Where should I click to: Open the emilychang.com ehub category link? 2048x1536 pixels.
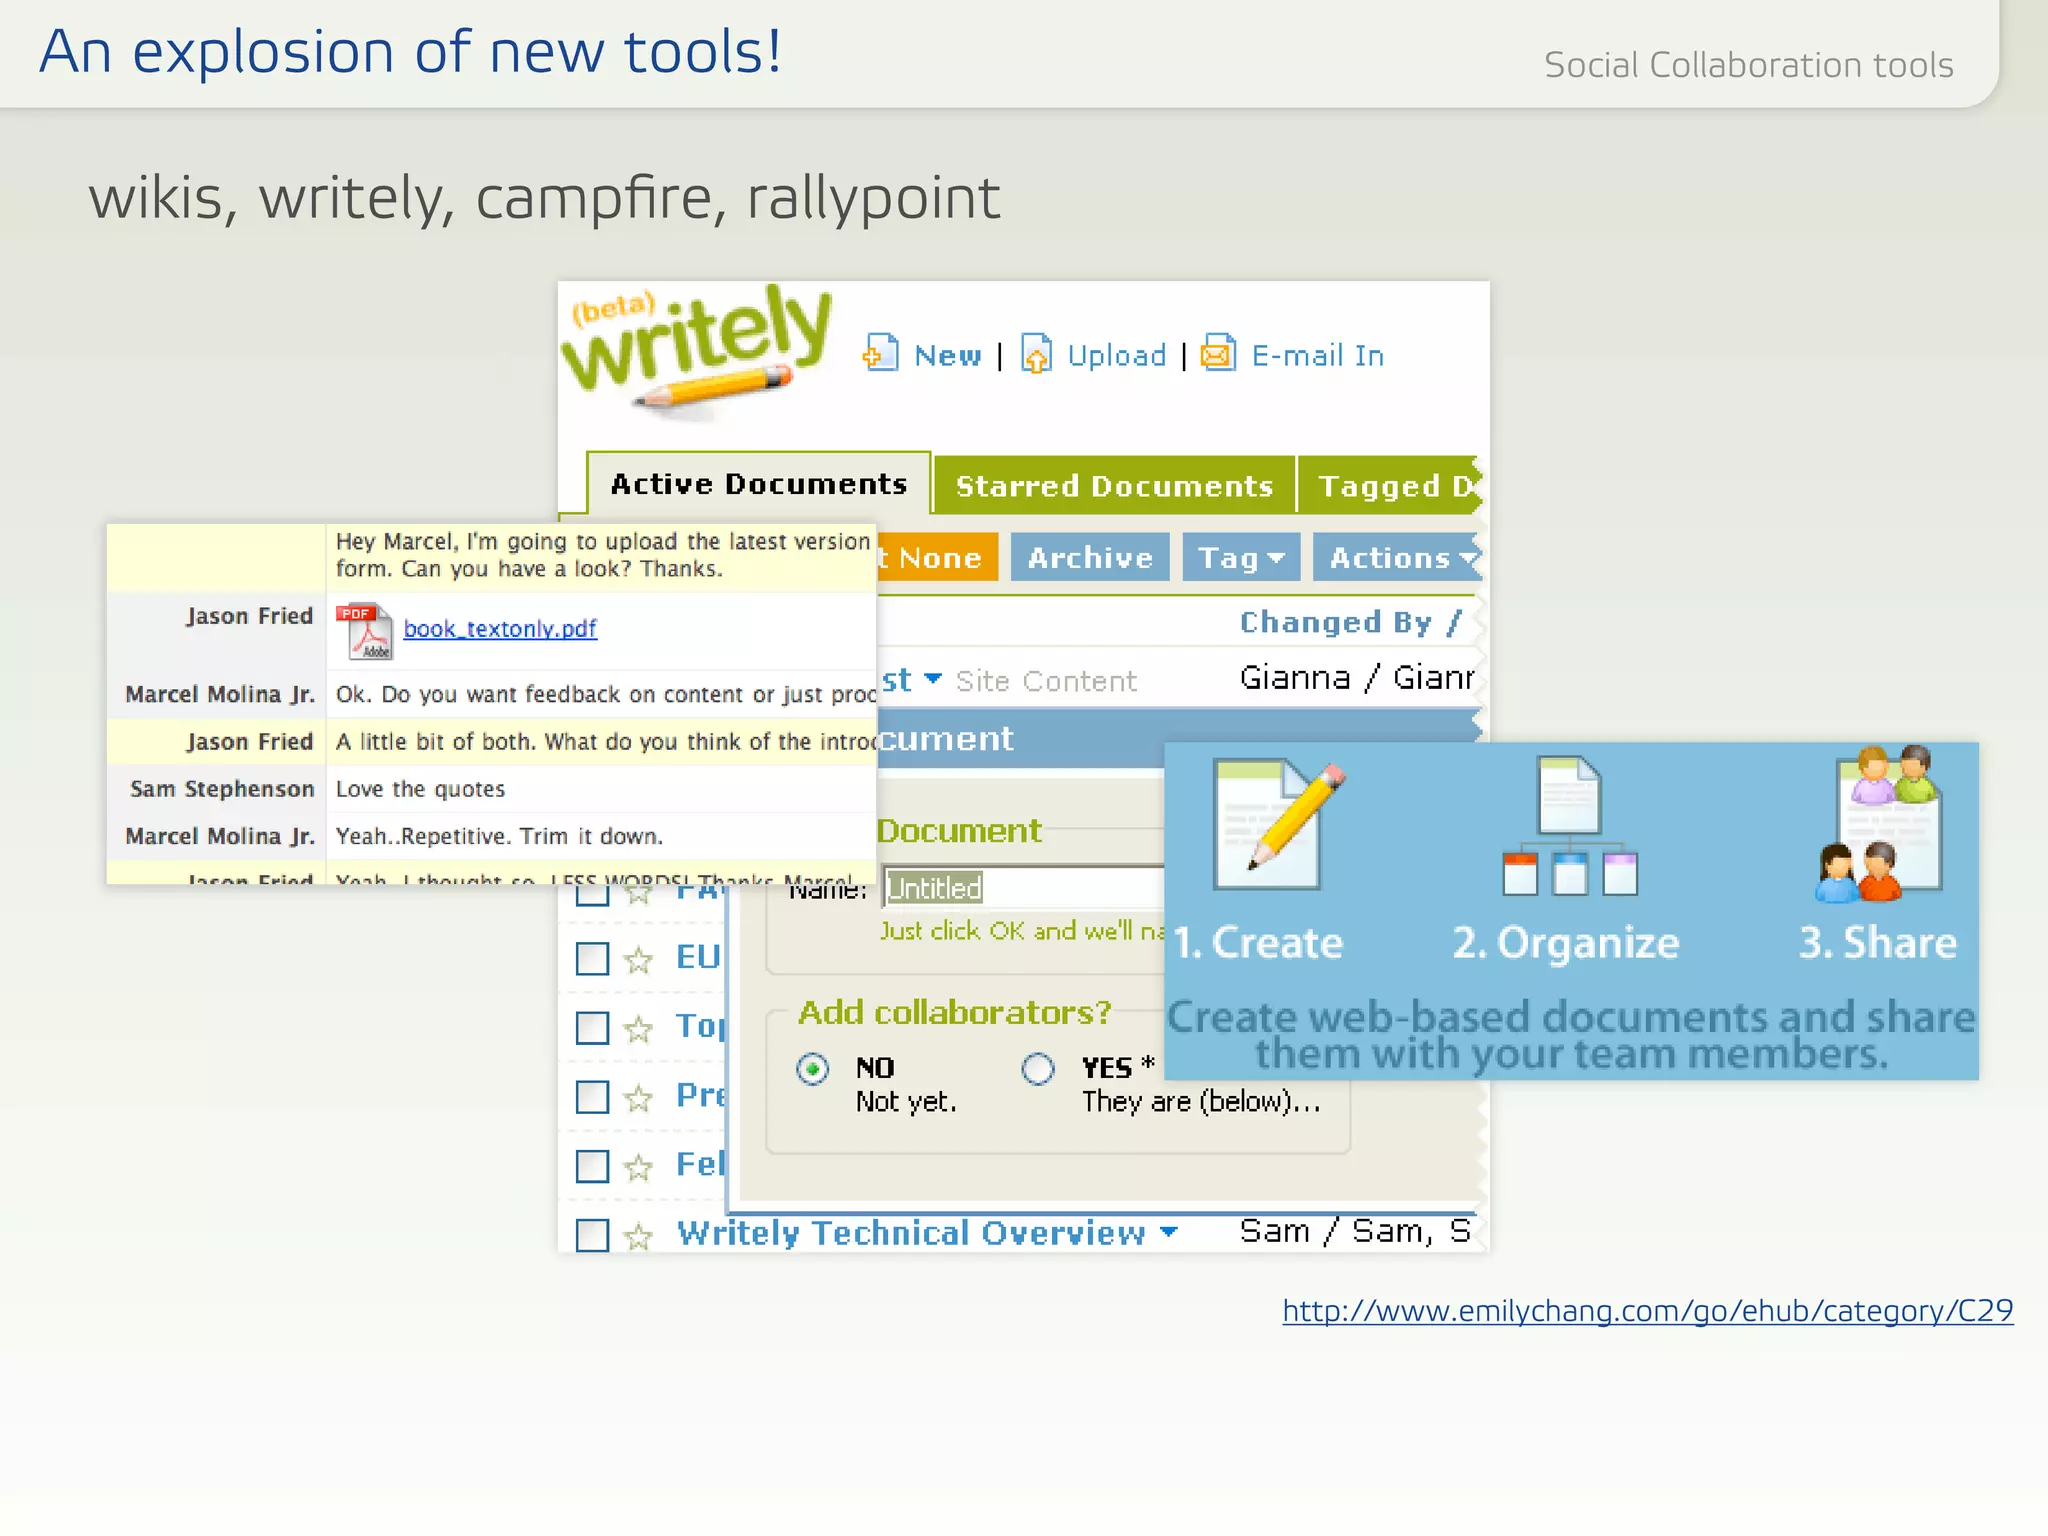[1648, 1310]
